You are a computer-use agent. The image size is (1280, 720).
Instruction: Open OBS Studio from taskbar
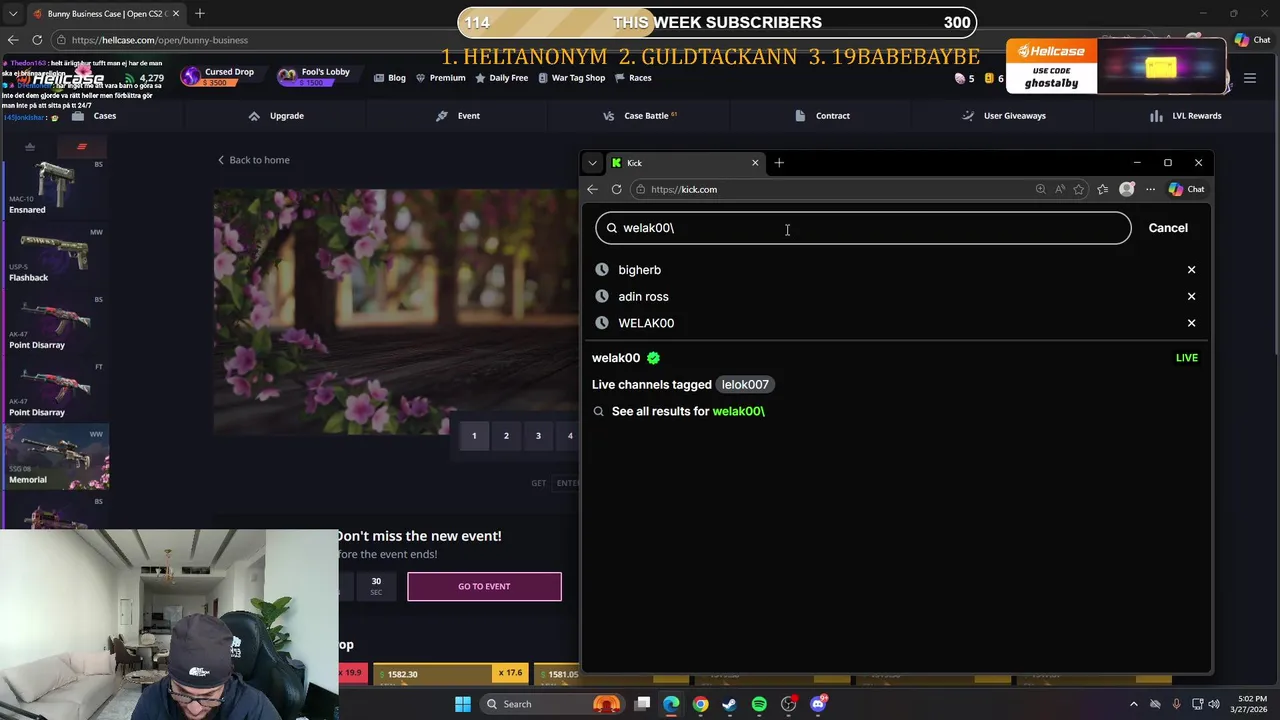[x=789, y=704]
